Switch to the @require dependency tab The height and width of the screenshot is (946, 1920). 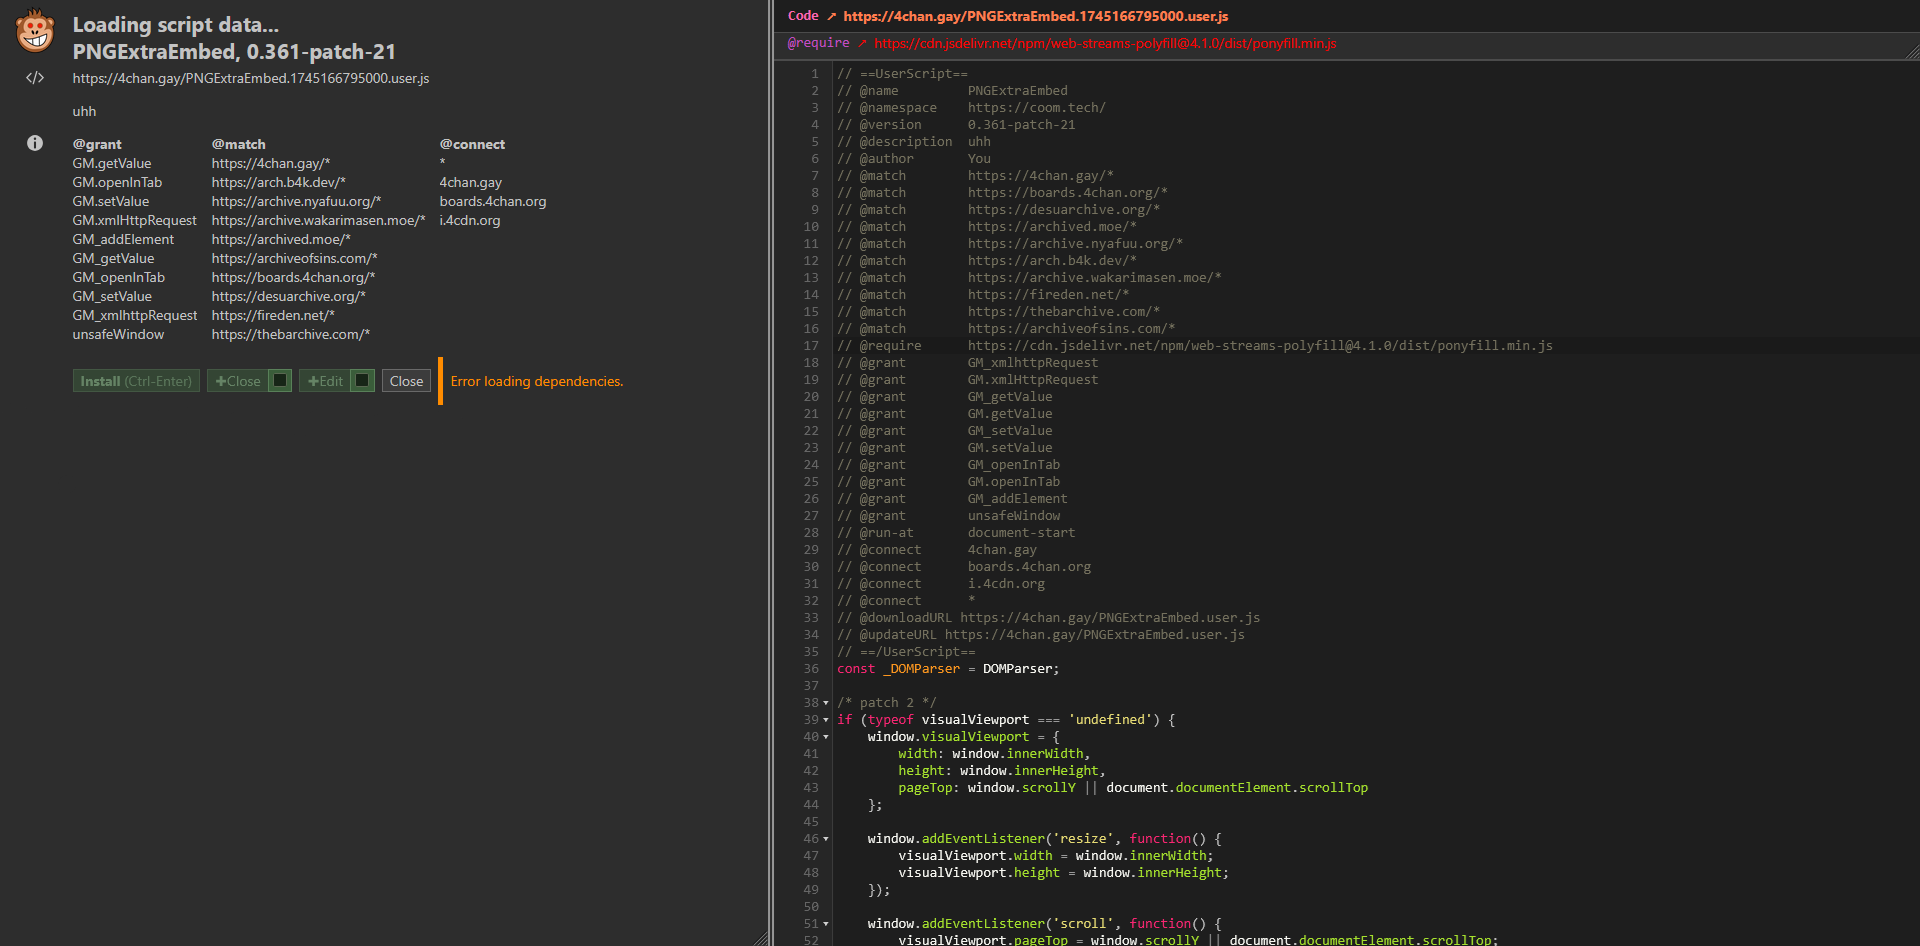point(818,43)
